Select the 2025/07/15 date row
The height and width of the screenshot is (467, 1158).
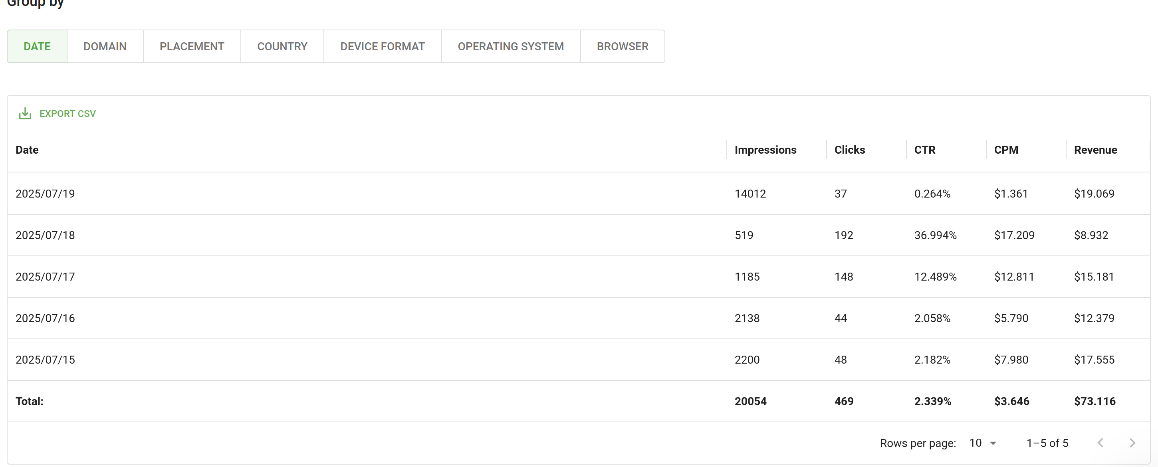[579, 360]
